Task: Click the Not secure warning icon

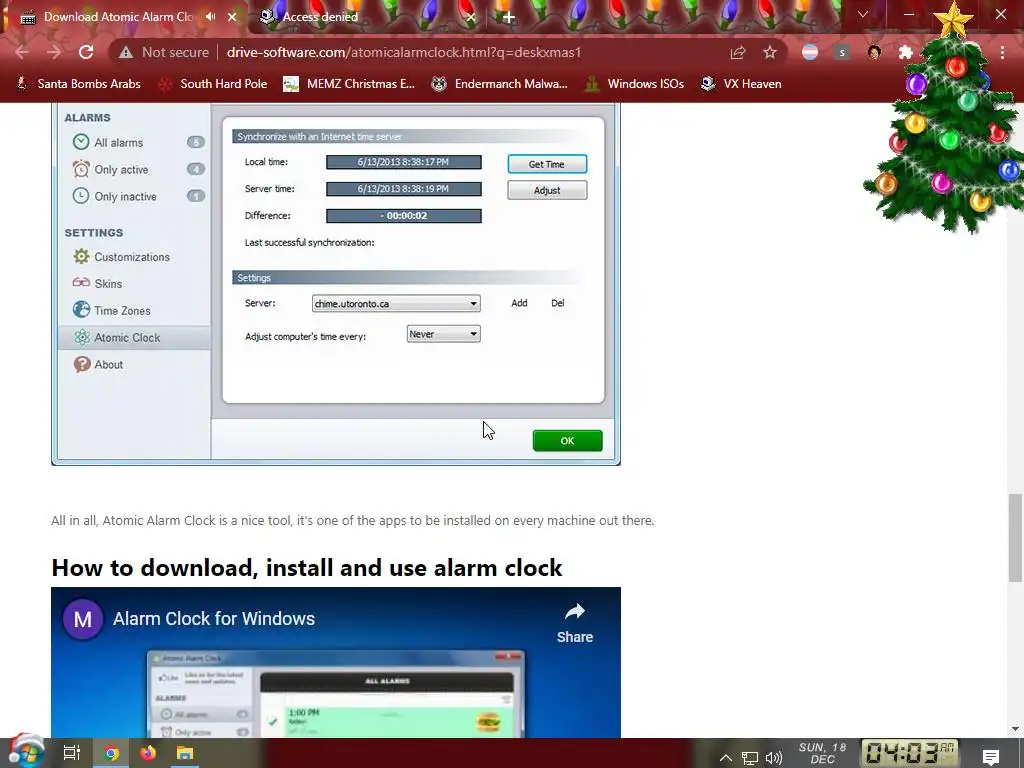Action: click(x=125, y=52)
